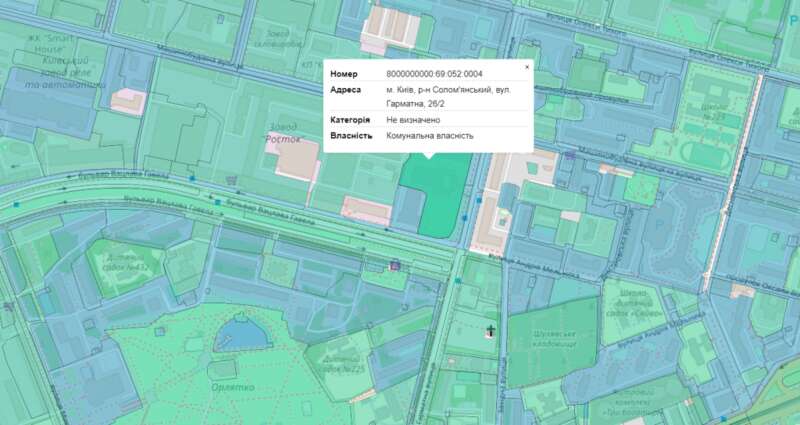This screenshot has height=425, width=800.
Task: Close the parcel info popup
Action: (527, 67)
